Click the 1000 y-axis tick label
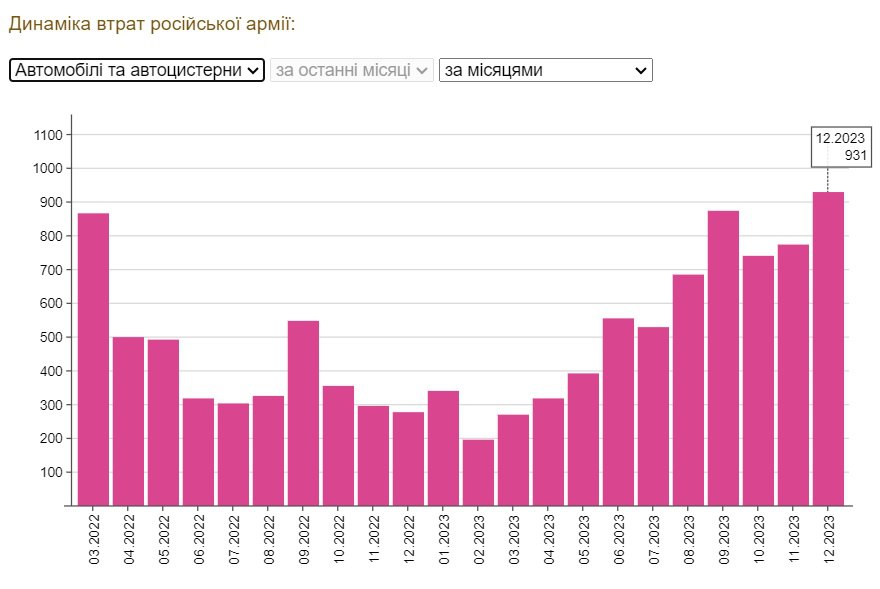Viewport: 880px width, 589px height. click(x=48, y=168)
